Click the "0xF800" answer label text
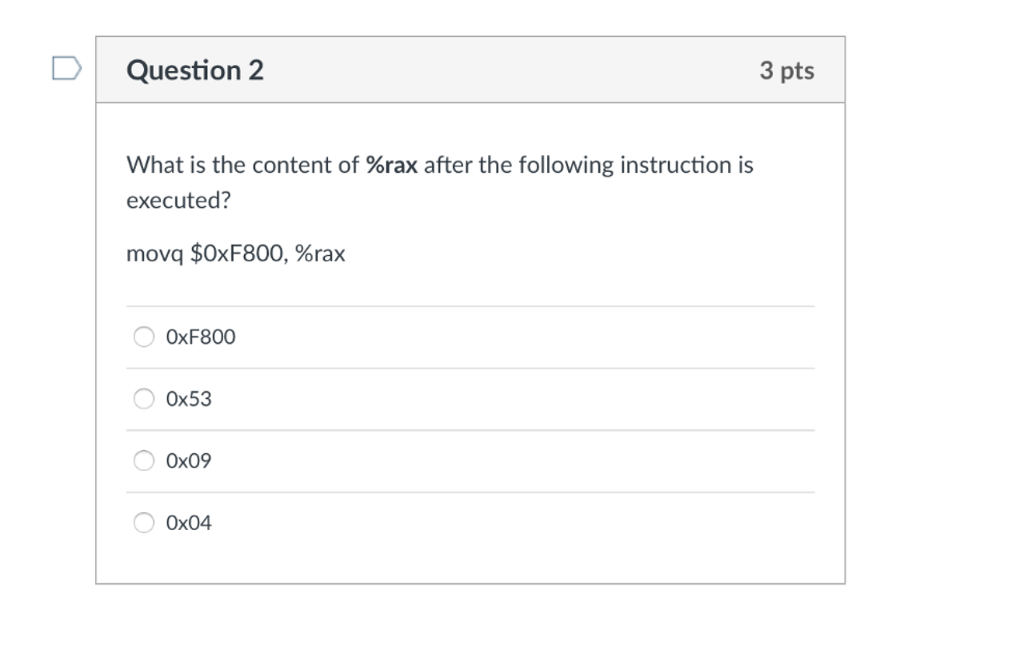 click(201, 337)
